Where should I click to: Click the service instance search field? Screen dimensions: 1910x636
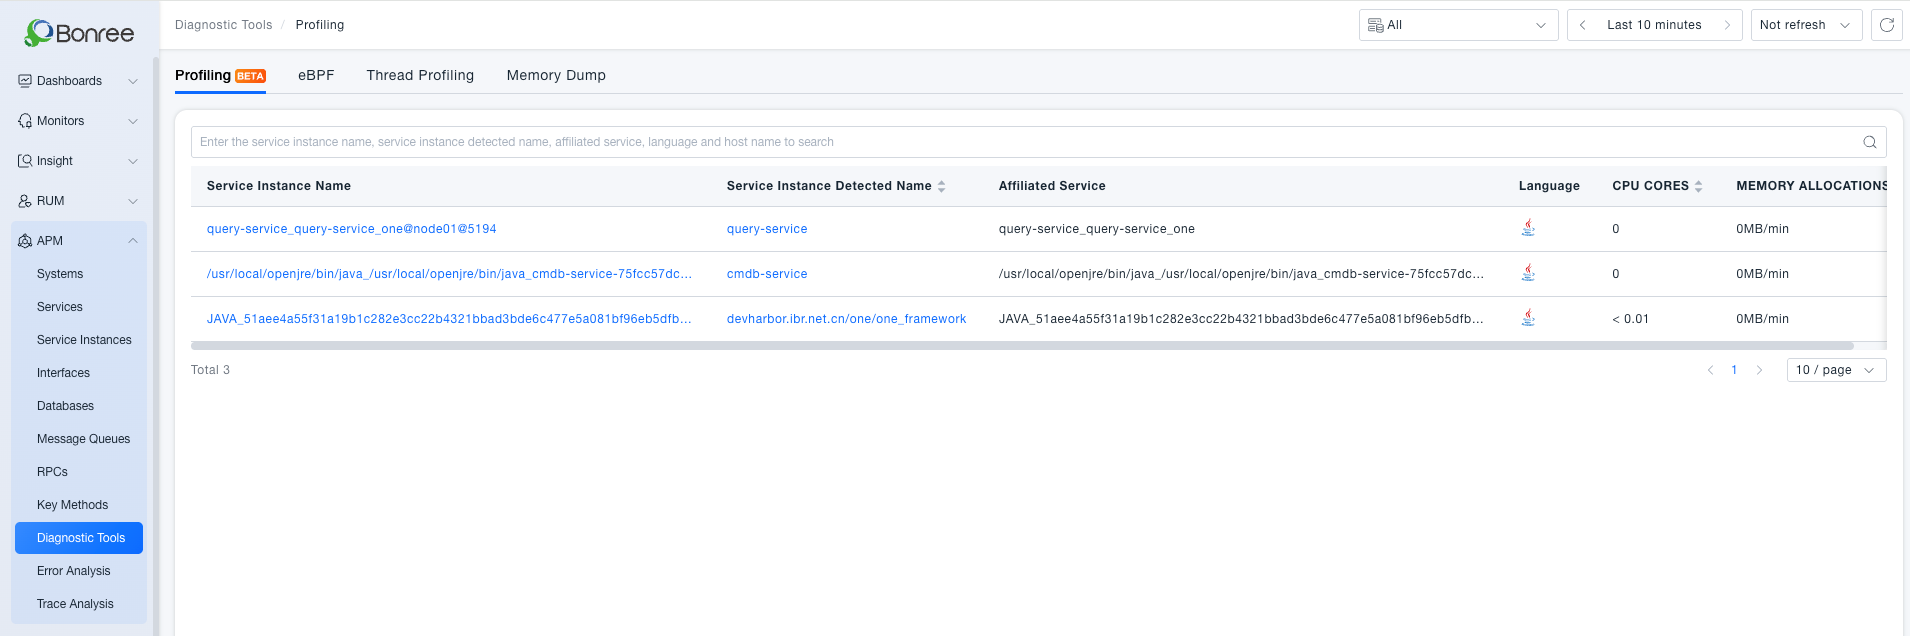click(x=1038, y=142)
